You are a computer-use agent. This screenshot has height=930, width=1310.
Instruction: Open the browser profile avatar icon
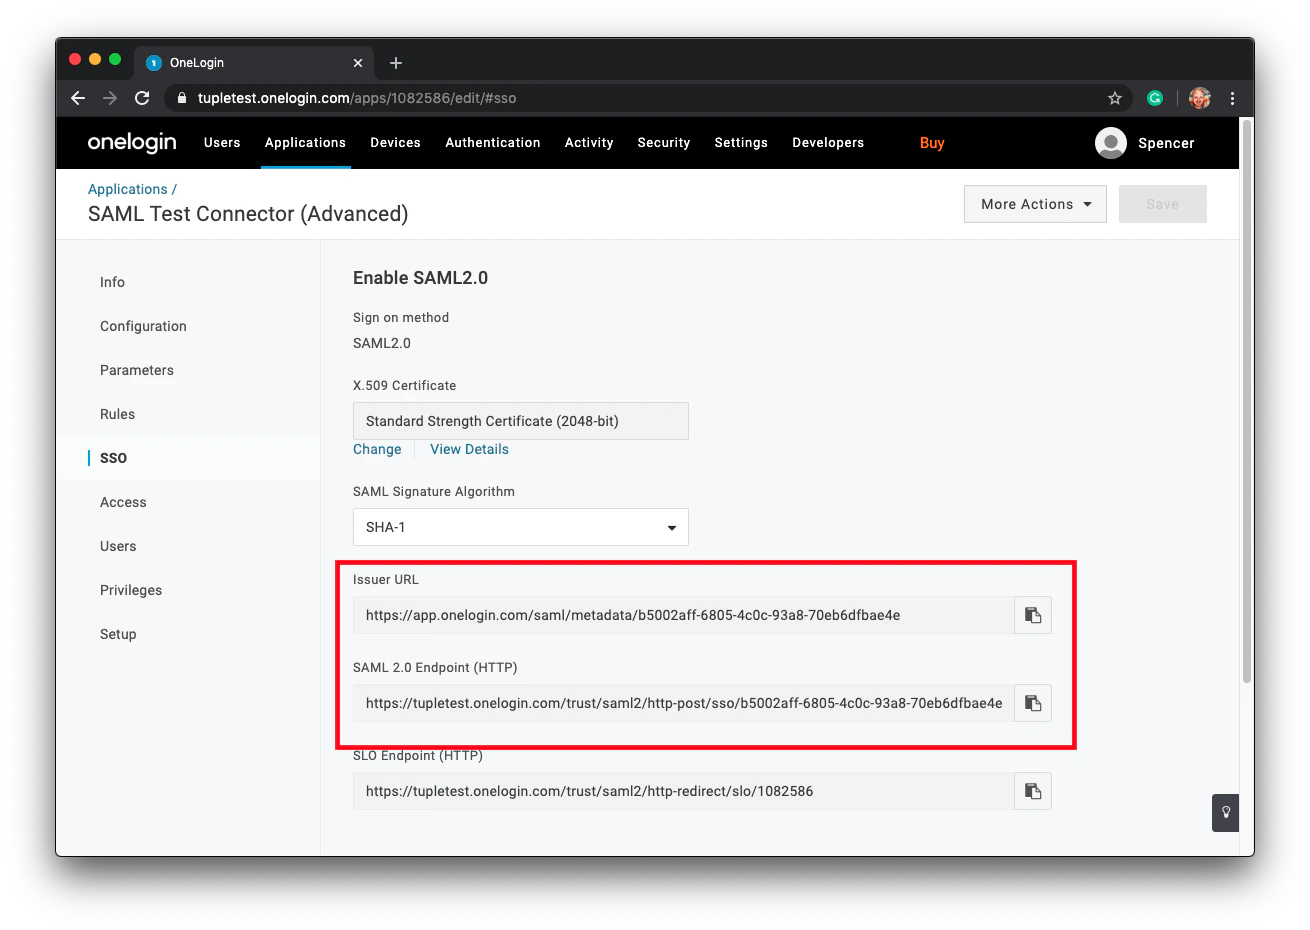(x=1199, y=98)
